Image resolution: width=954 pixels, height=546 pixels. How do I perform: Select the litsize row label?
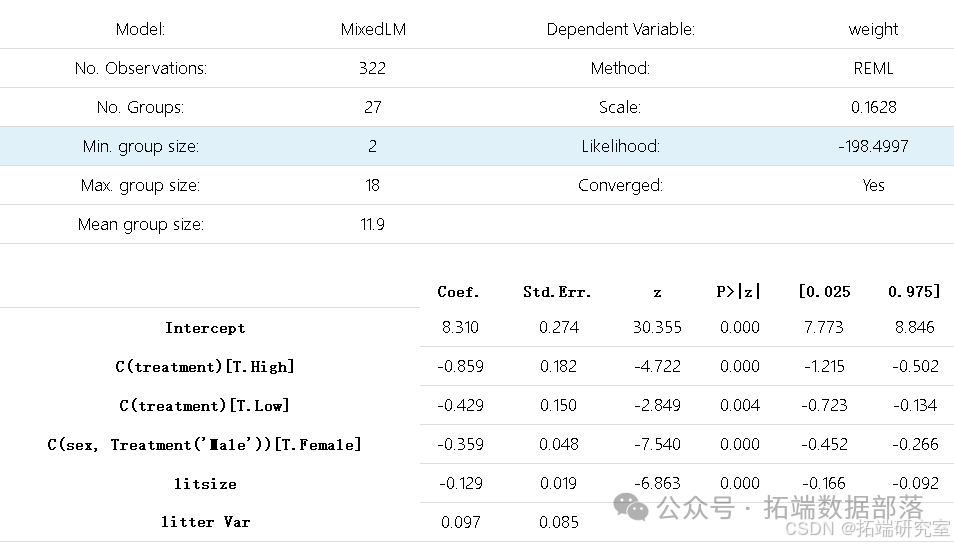pos(205,484)
